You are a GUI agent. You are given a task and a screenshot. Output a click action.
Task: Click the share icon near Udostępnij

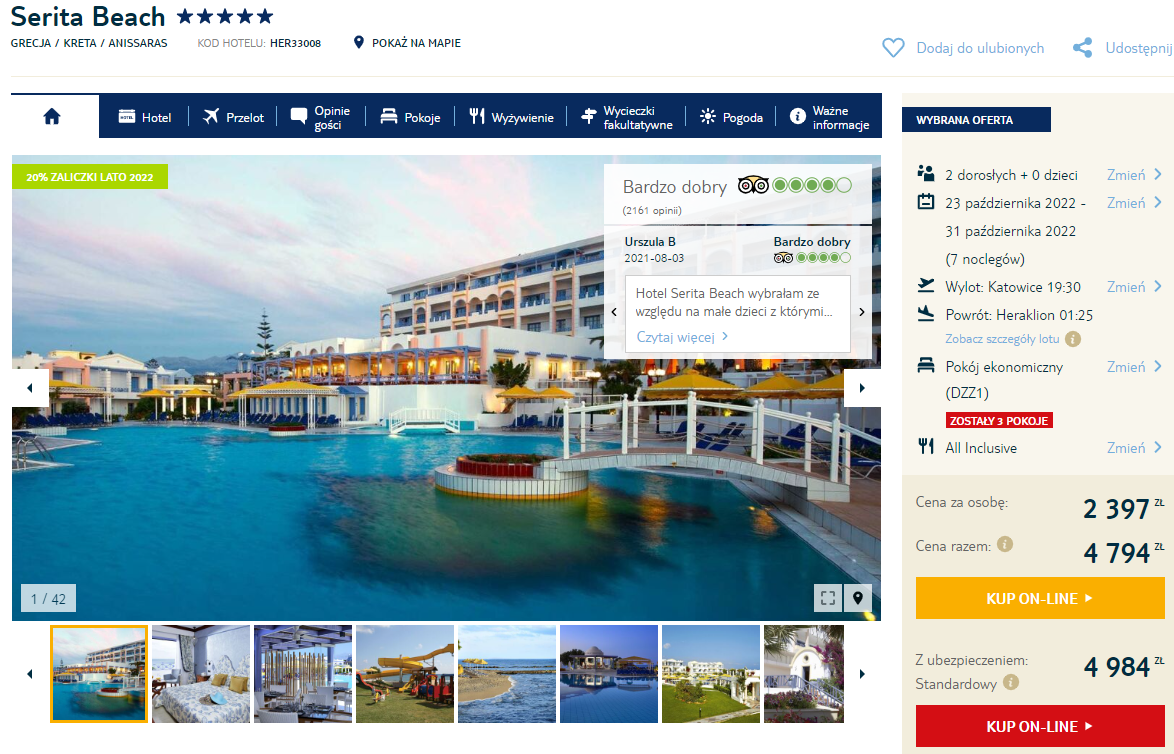[1082, 48]
